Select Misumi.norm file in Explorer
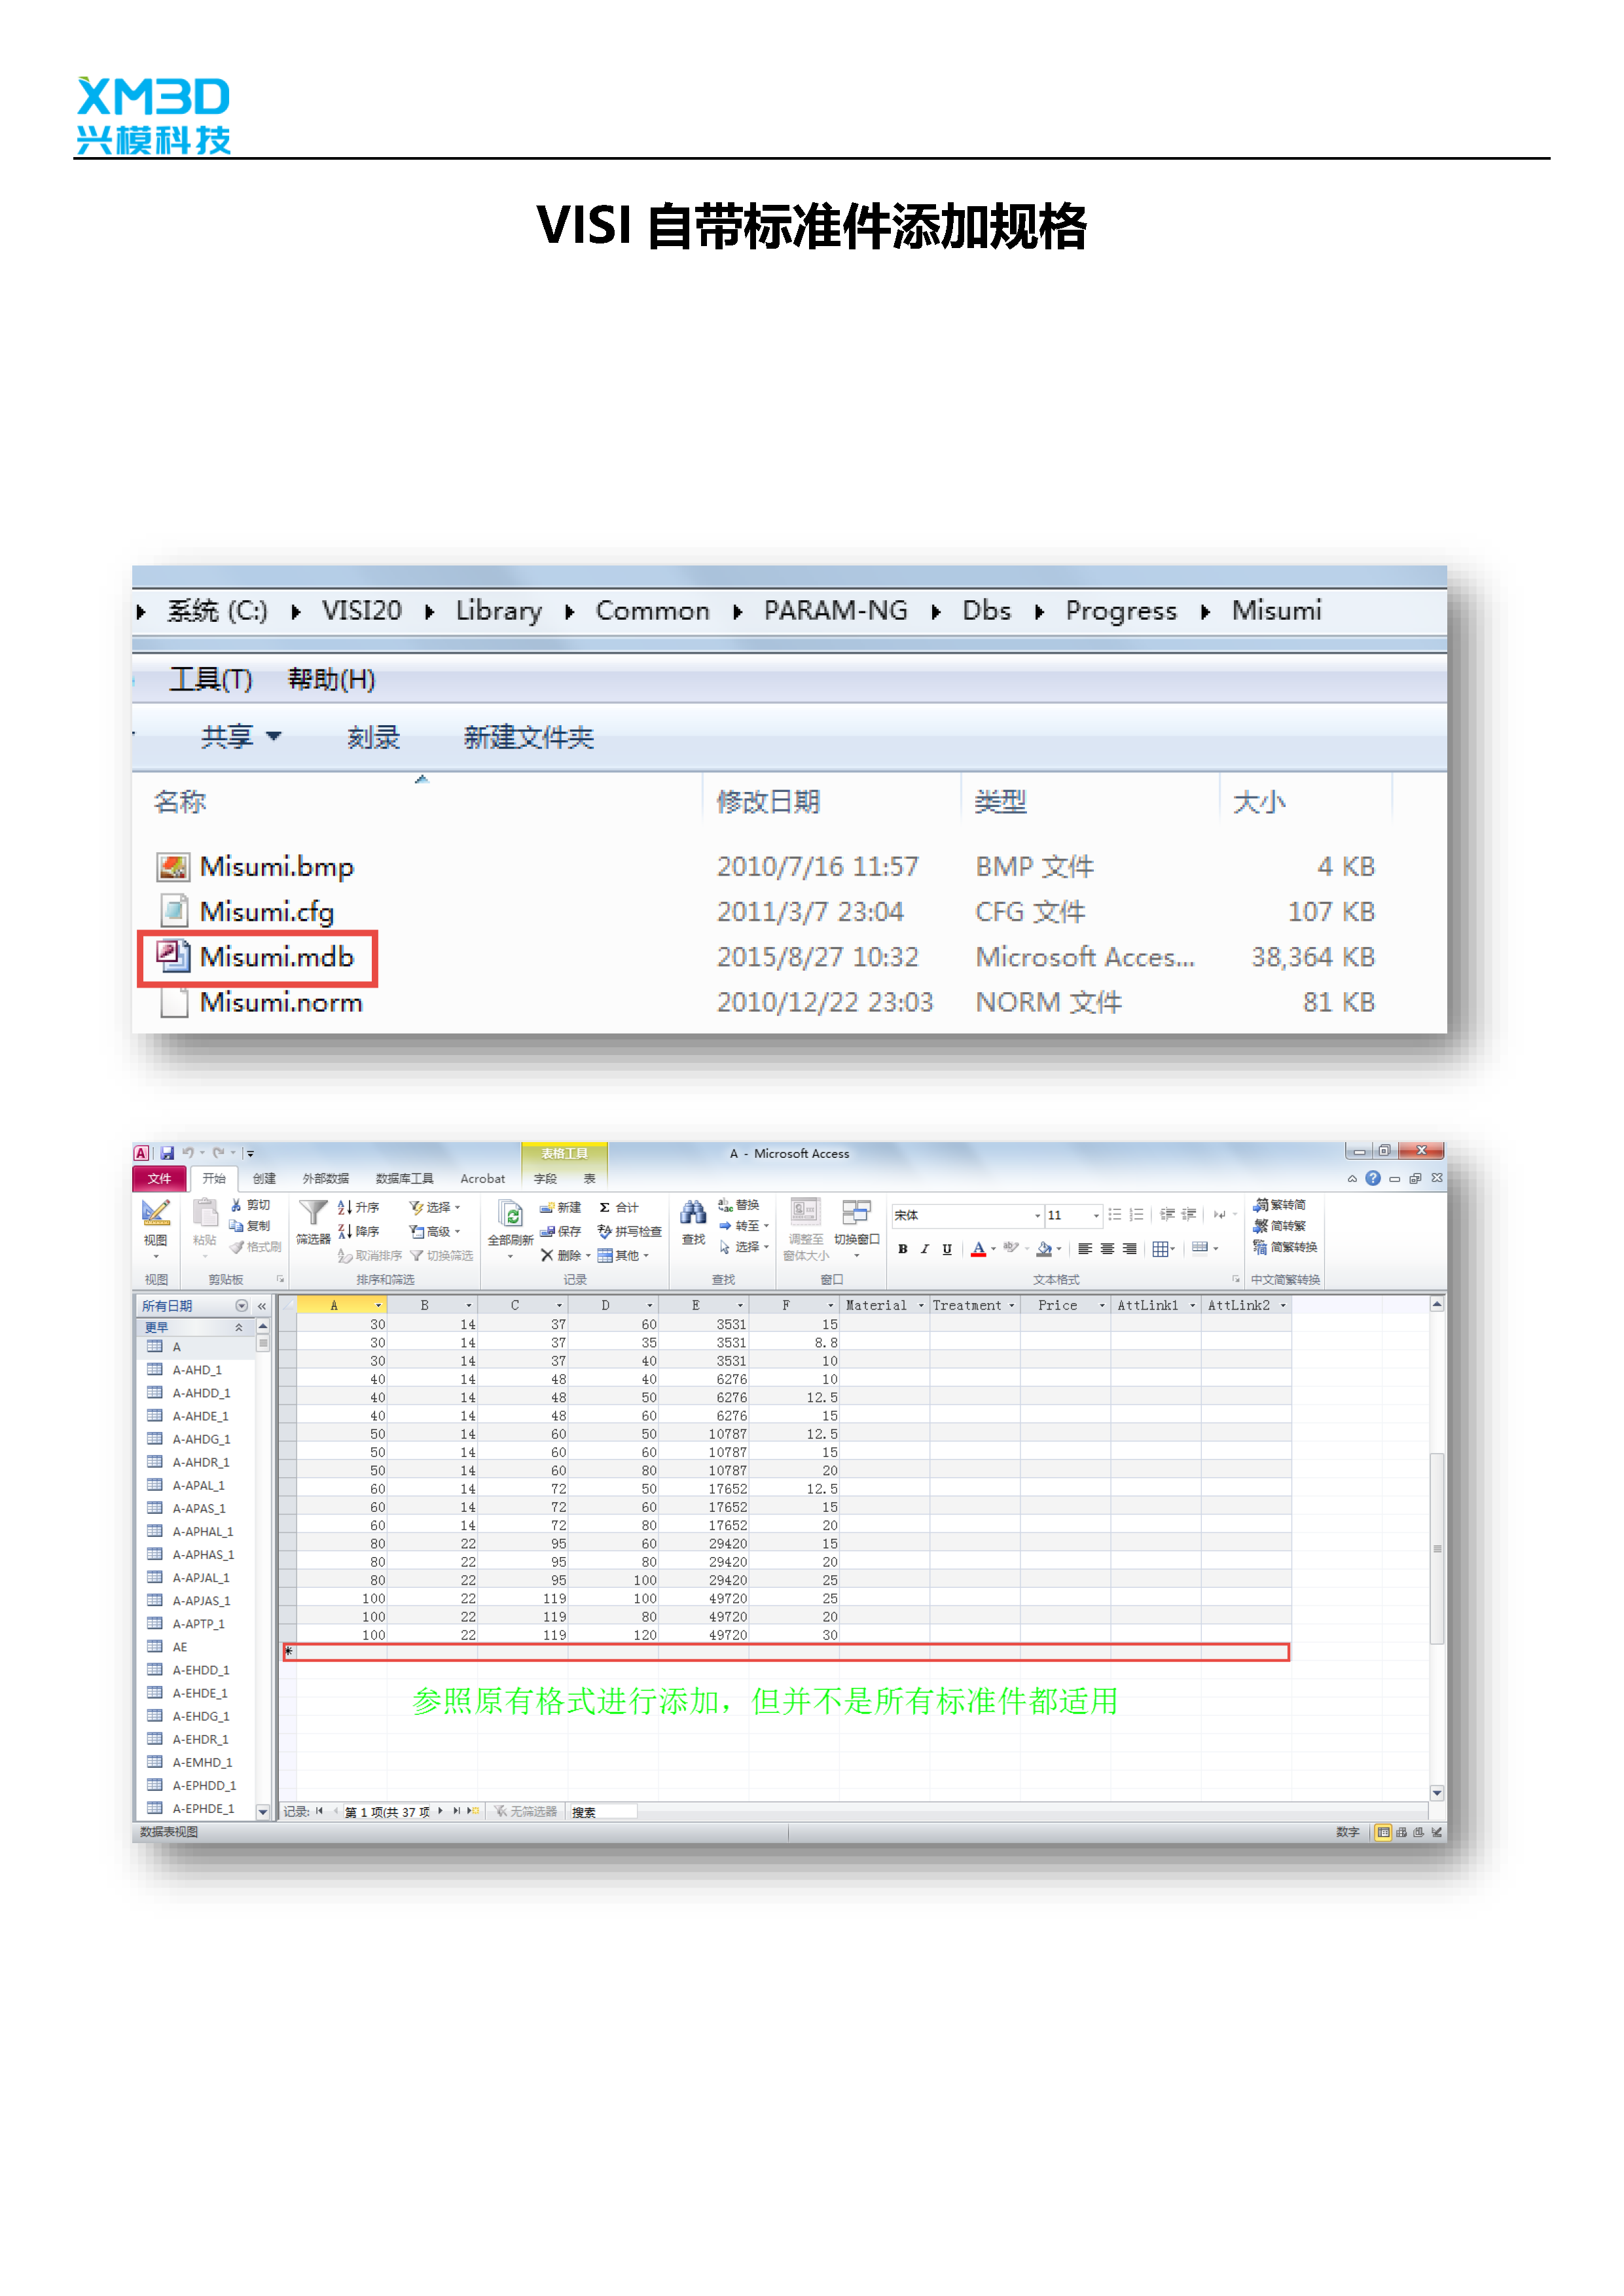Image resolution: width=1624 pixels, height=2296 pixels. (280, 1002)
